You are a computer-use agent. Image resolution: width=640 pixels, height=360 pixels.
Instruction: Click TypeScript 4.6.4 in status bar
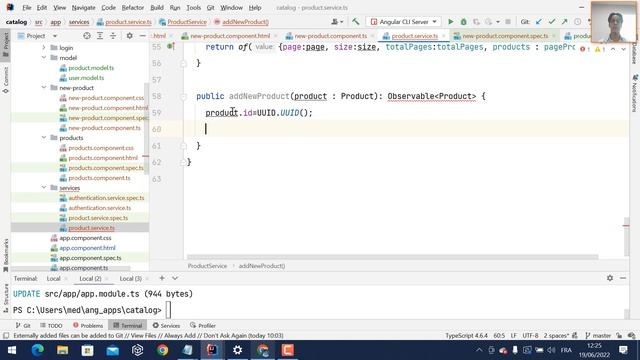(x=467, y=336)
